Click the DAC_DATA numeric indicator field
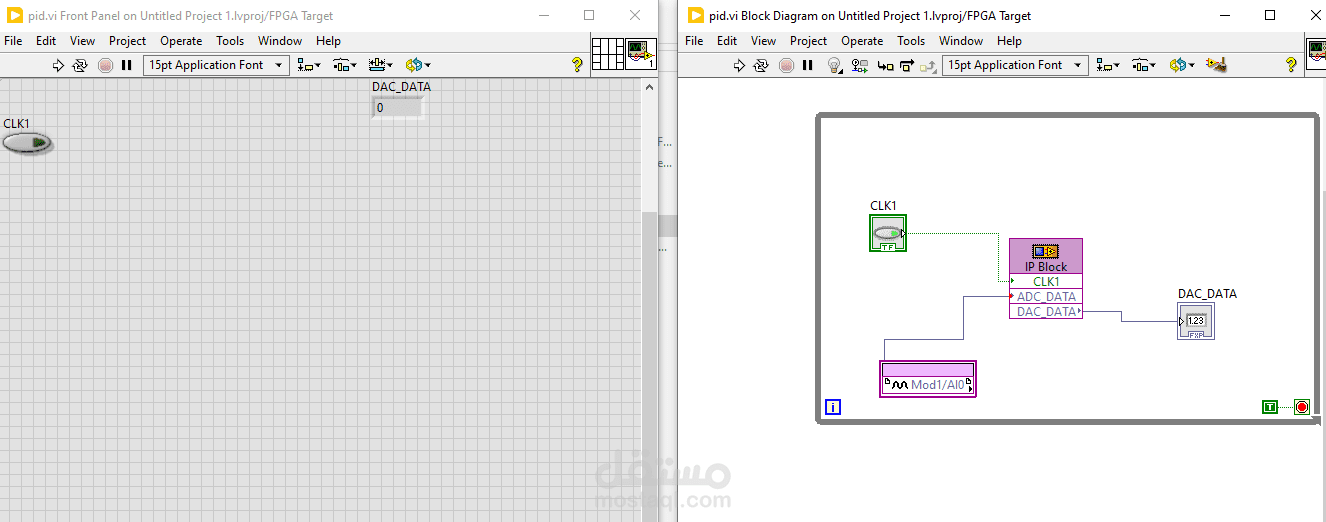1326x522 pixels. click(398, 107)
